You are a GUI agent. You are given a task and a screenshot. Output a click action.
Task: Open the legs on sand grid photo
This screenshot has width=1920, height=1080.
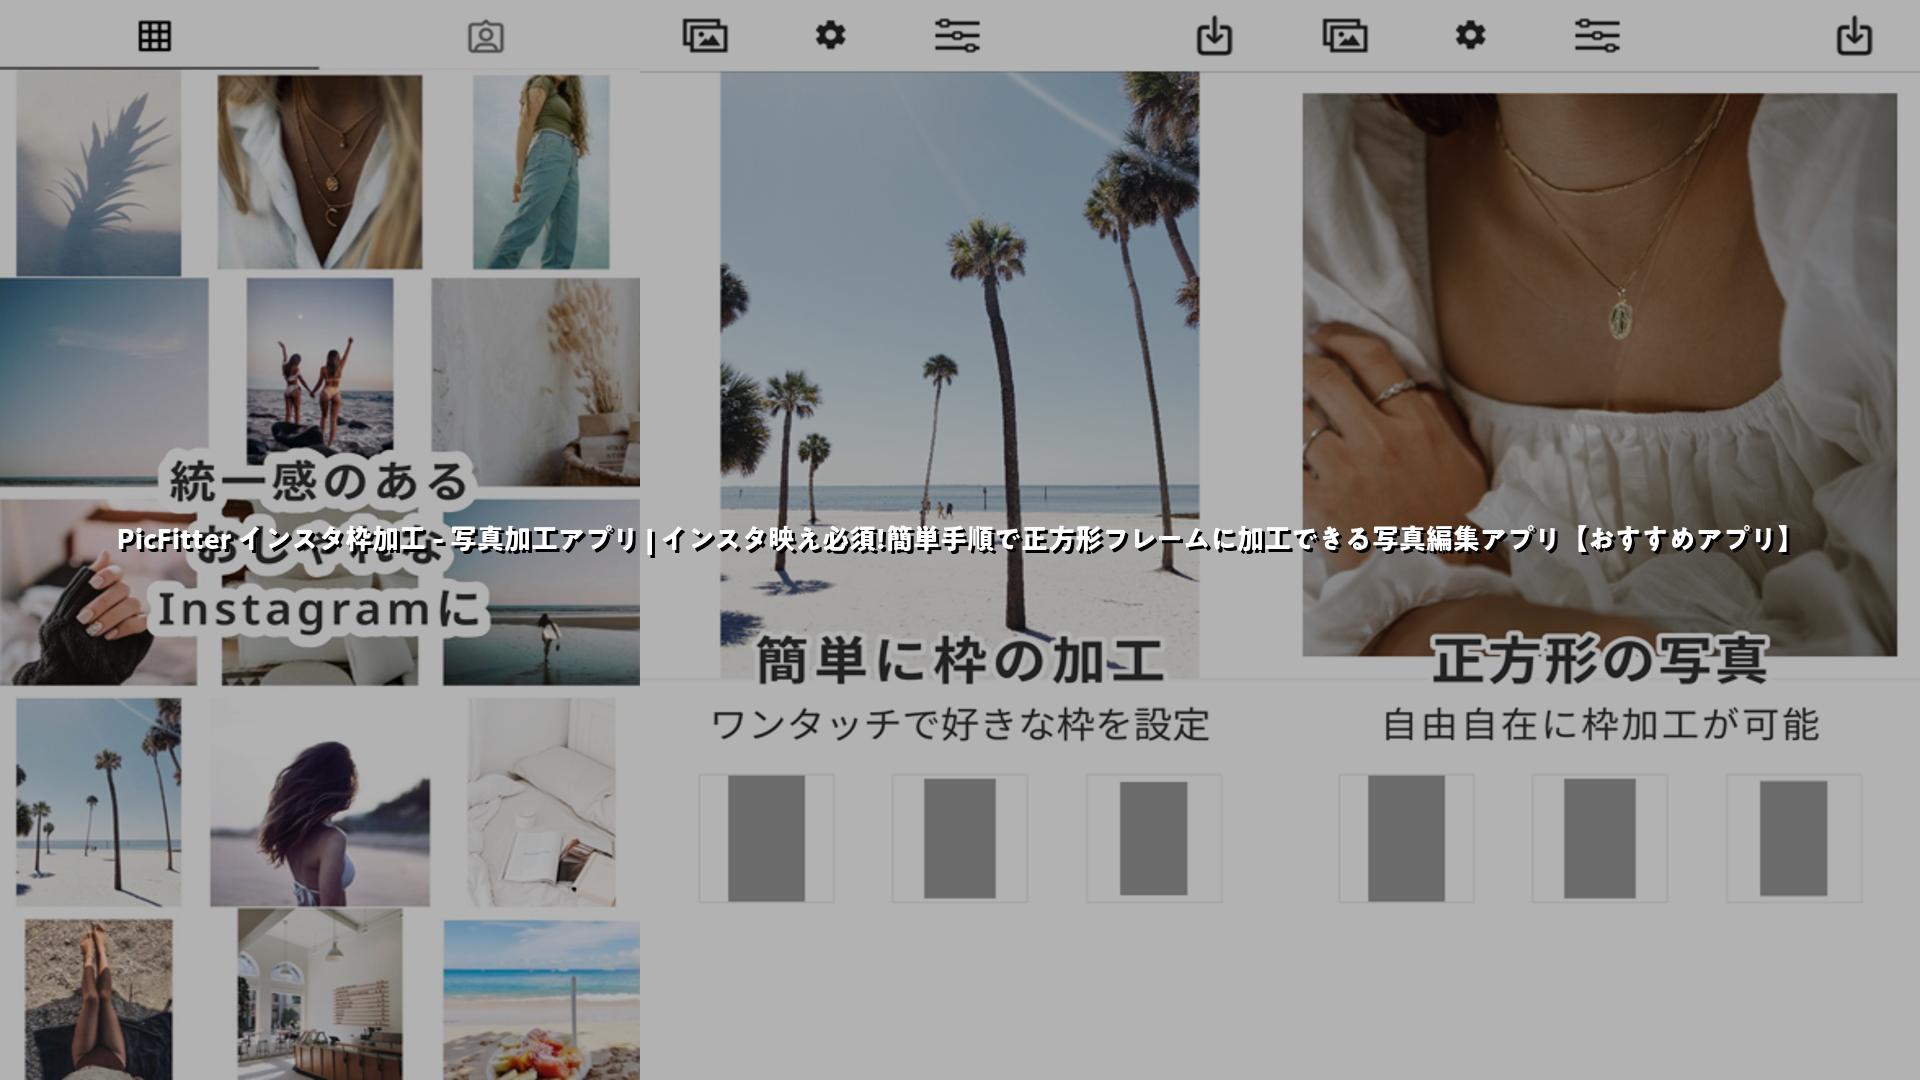point(98,1000)
